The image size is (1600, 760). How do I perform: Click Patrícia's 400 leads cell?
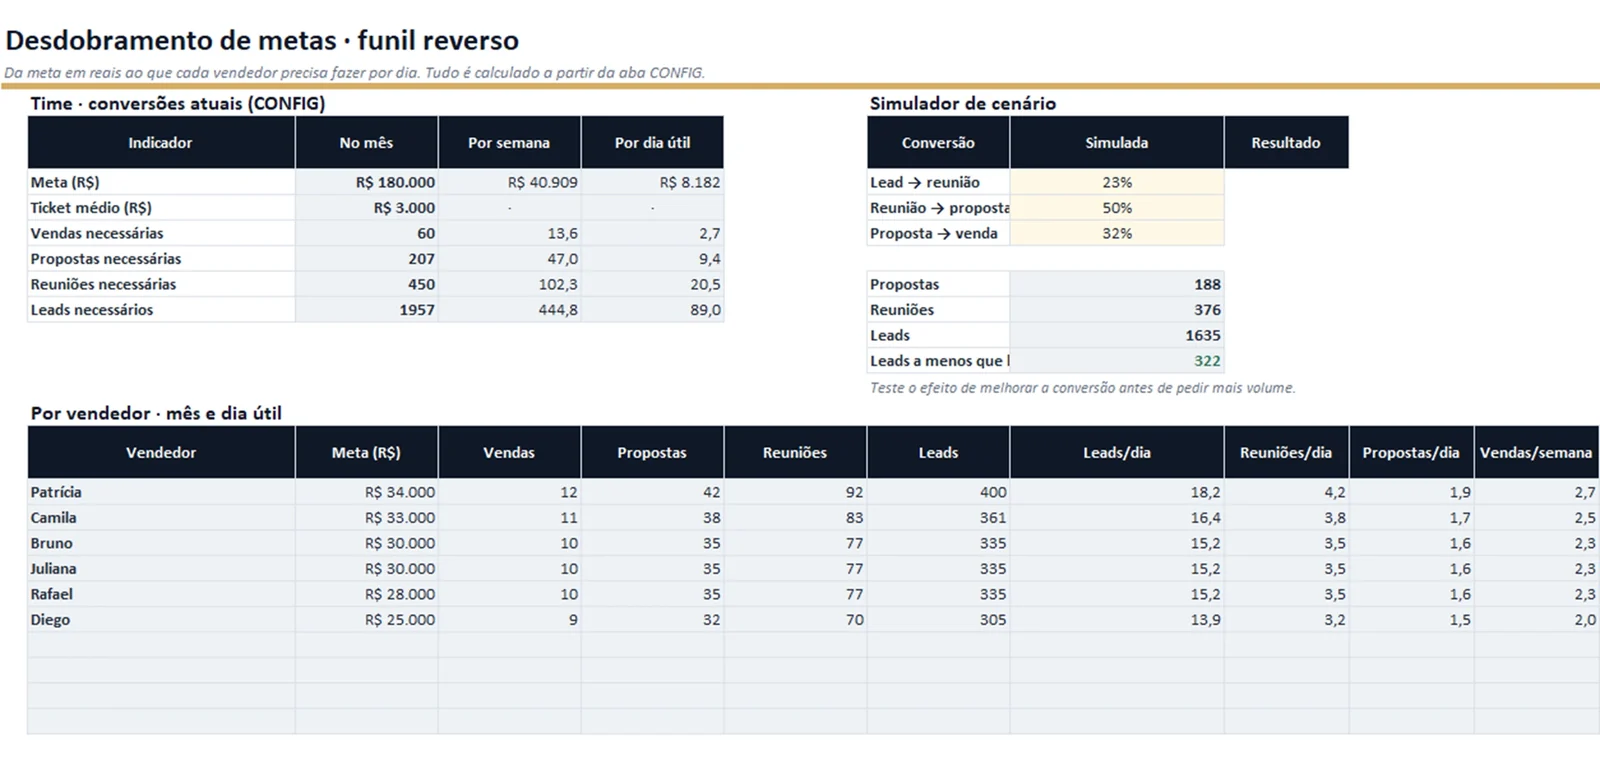point(938,492)
